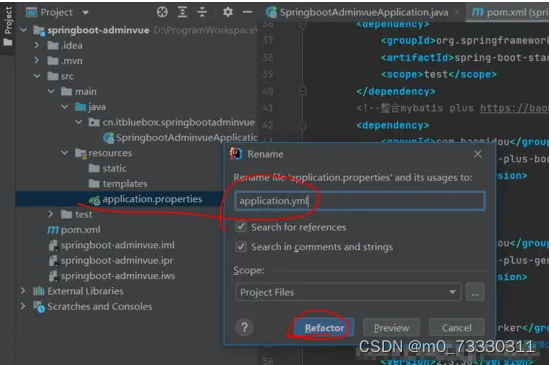Click the application.properties Spring file icon
551x365 pixels.
click(95, 200)
